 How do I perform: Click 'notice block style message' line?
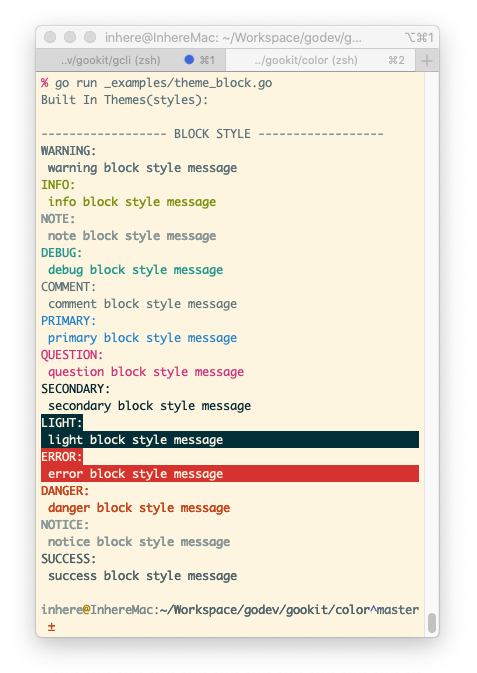coord(139,542)
